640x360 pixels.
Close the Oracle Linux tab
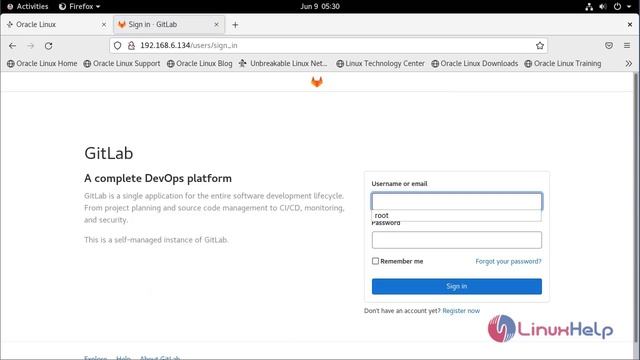click(x=104, y=24)
